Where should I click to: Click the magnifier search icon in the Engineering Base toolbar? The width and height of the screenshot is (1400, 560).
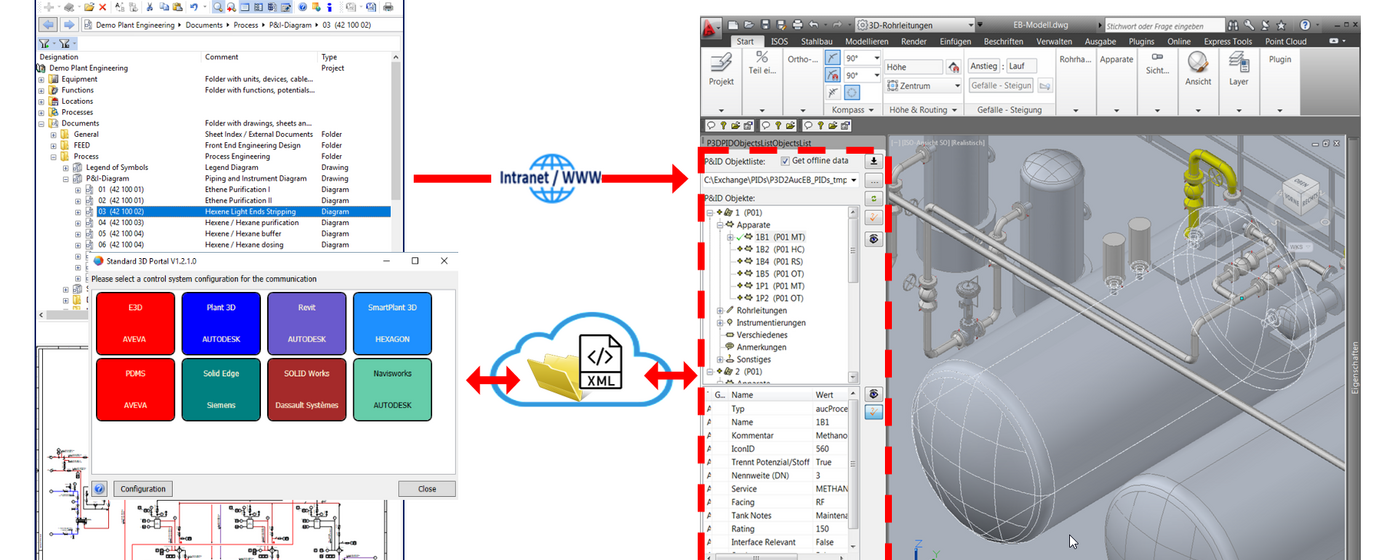(x=218, y=7)
